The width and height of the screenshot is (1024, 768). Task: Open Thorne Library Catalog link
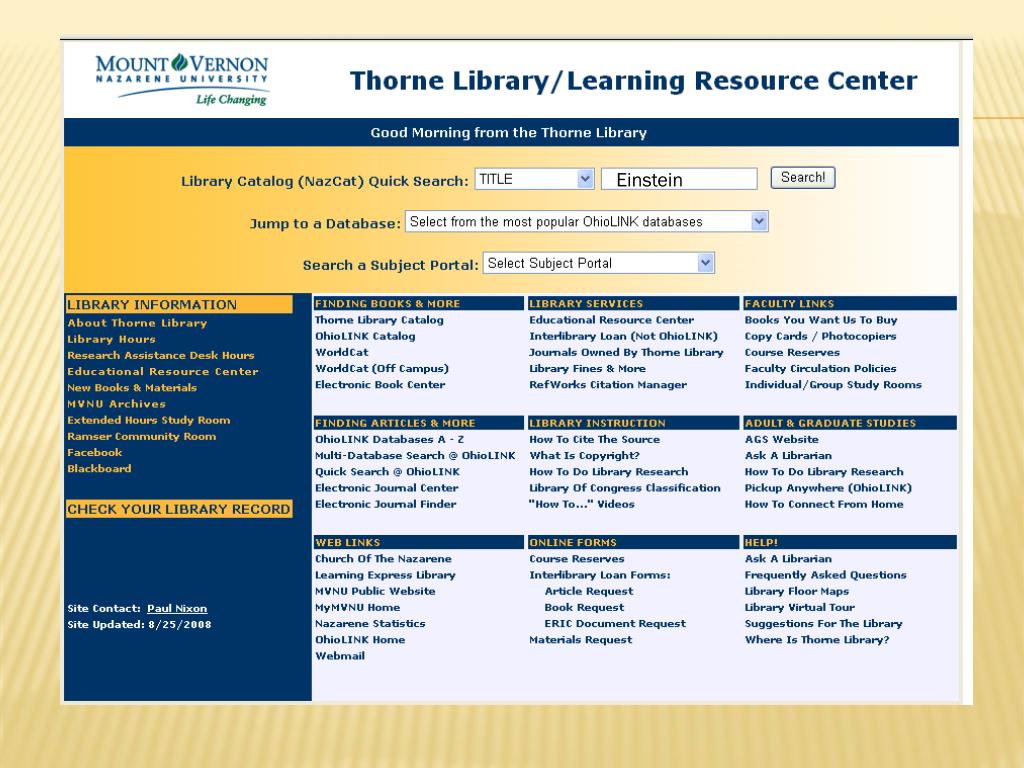click(379, 320)
